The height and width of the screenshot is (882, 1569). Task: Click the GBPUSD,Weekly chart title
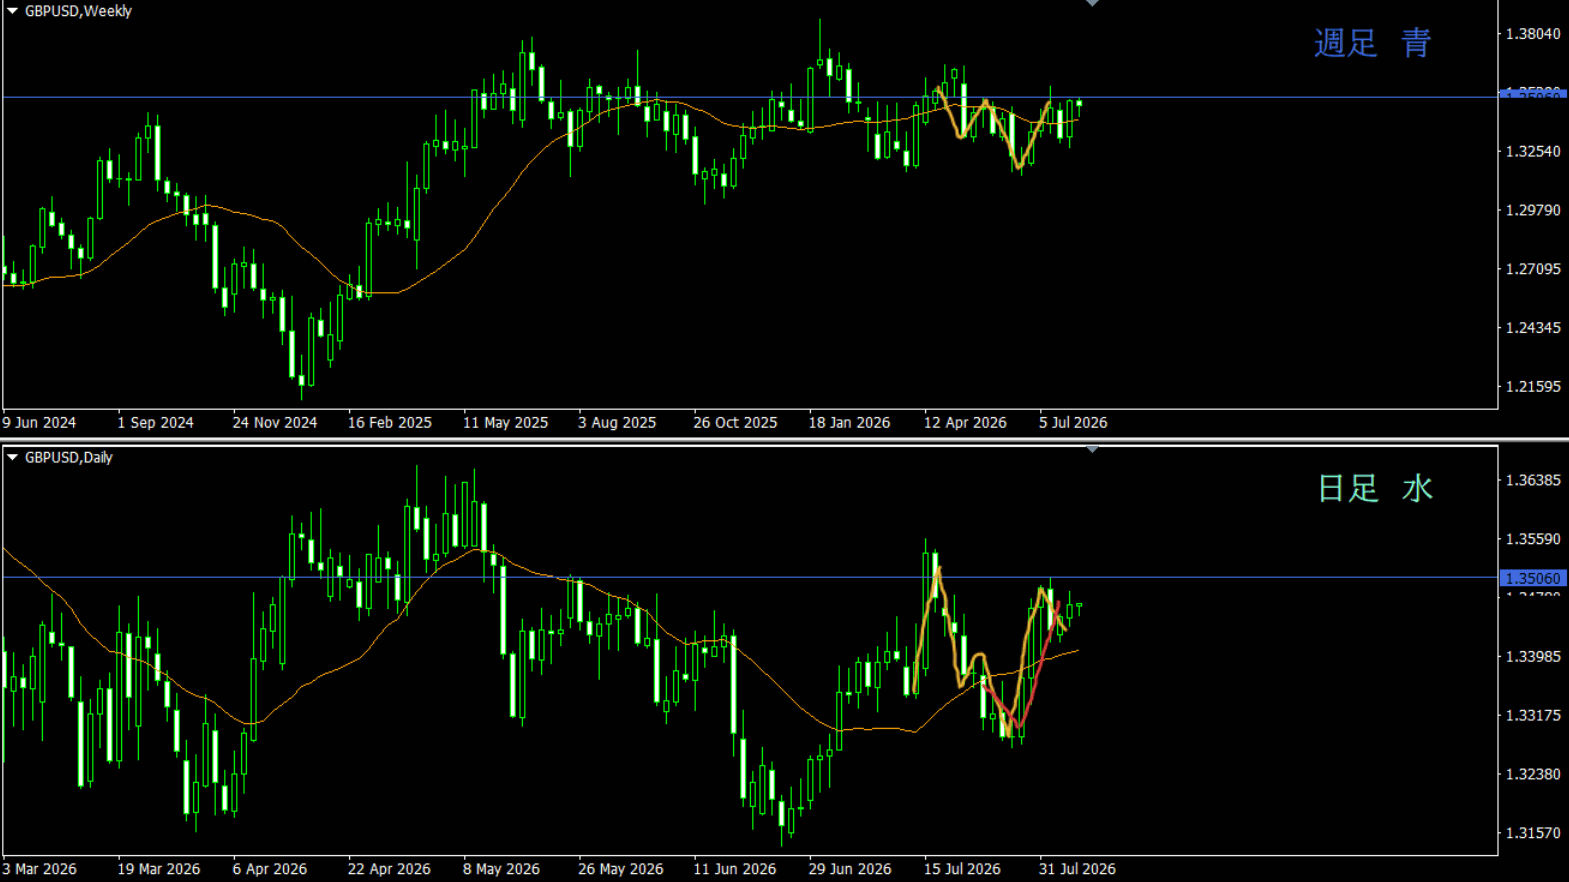[x=78, y=11]
